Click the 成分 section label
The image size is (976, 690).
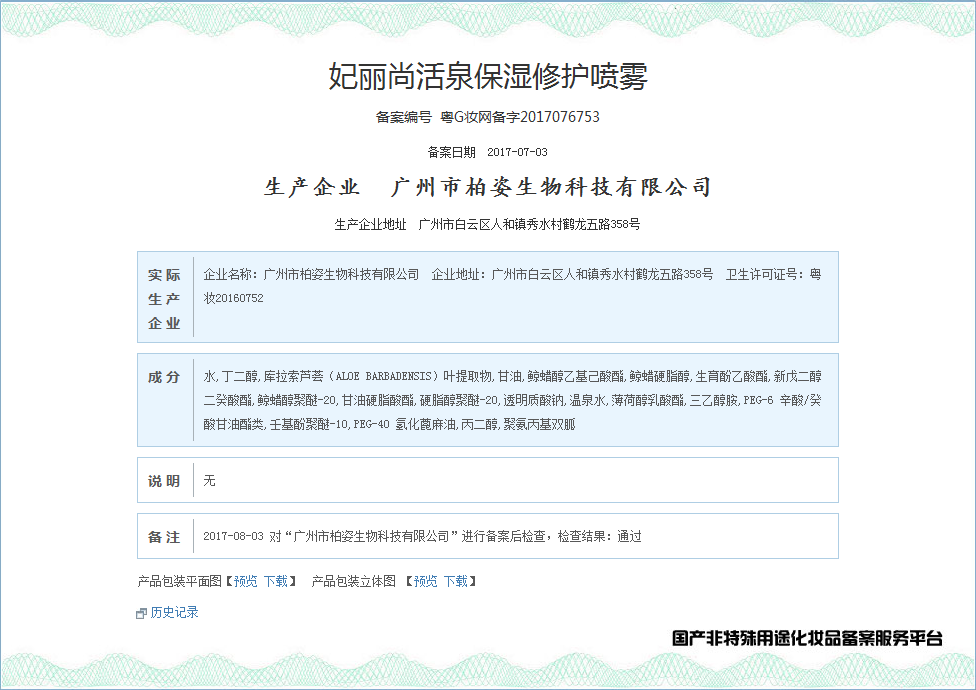pos(164,377)
